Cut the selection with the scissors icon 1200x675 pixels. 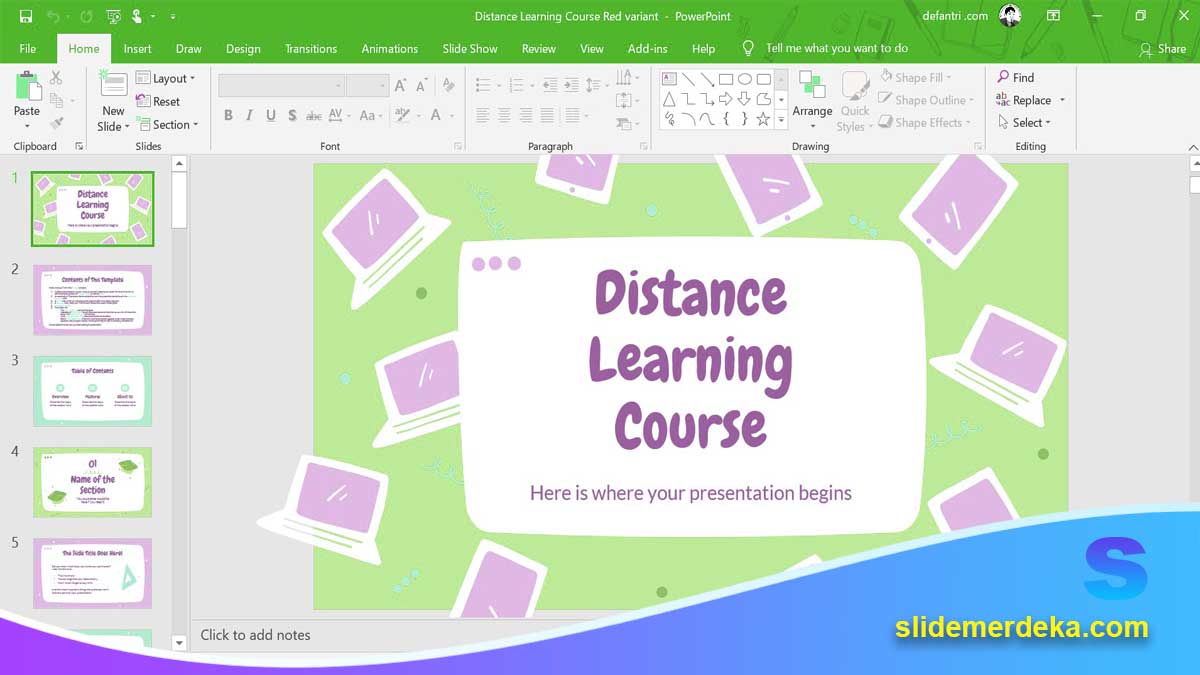pos(56,78)
